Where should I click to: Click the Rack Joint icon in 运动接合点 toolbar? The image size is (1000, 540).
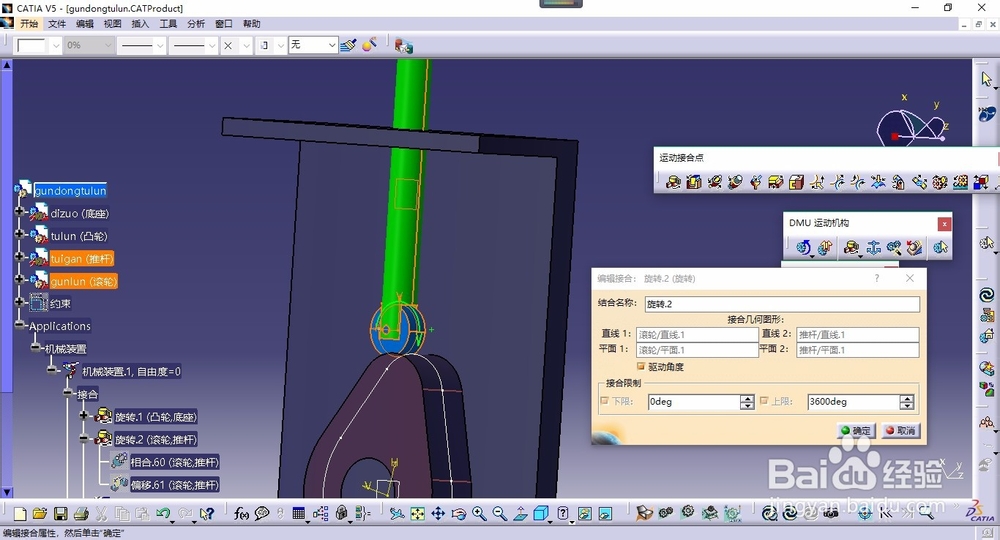pos(960,182)
